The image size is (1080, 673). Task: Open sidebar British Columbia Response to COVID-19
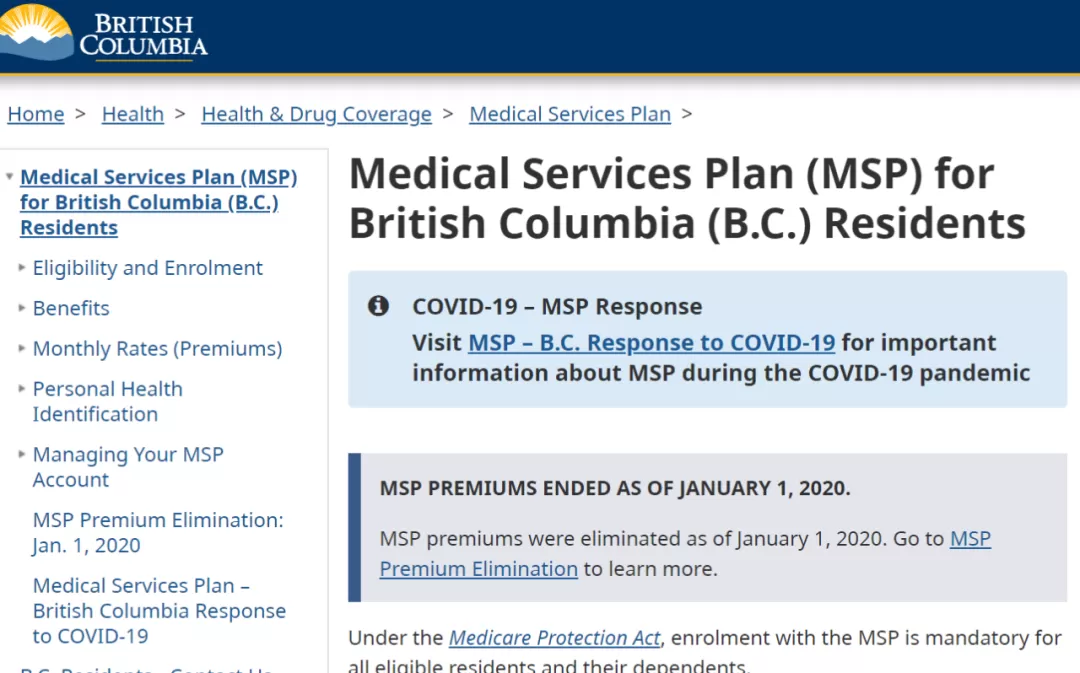(x=159, y=610)
